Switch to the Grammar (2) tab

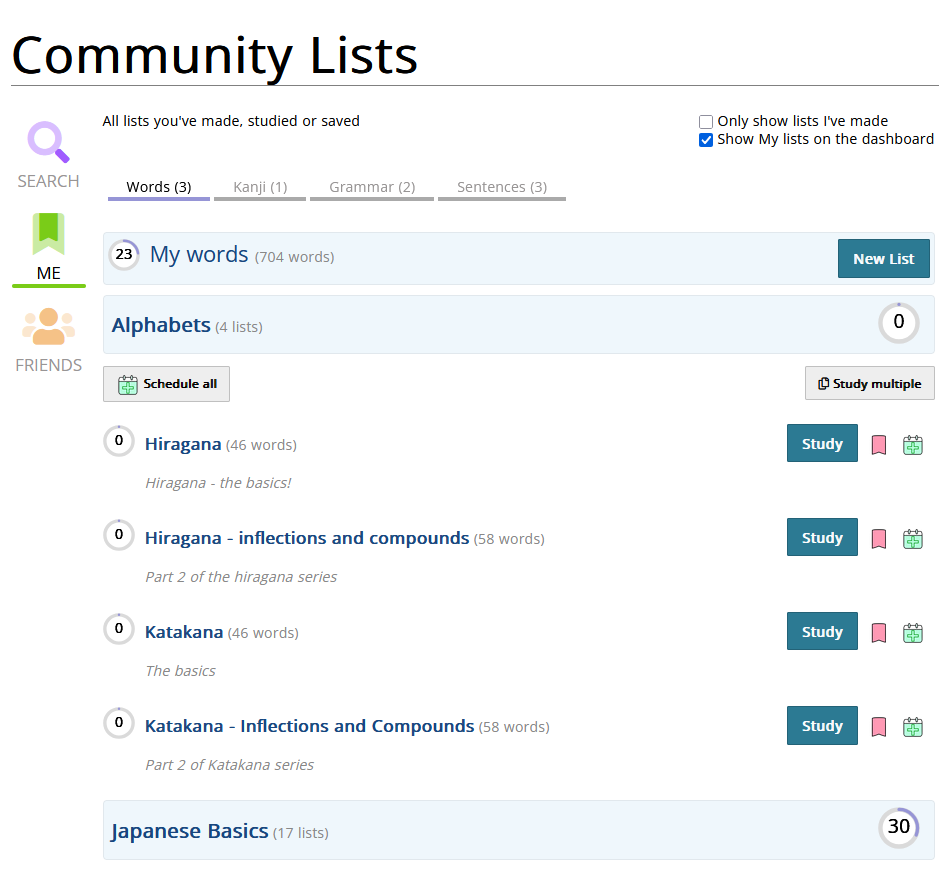point(372,187)
